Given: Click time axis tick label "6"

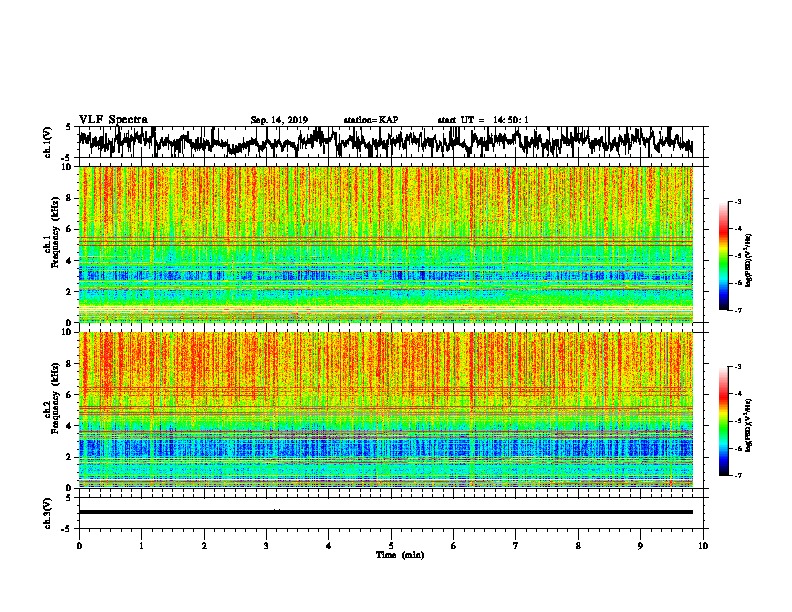Looking at the screenshot, I should 454,546.
